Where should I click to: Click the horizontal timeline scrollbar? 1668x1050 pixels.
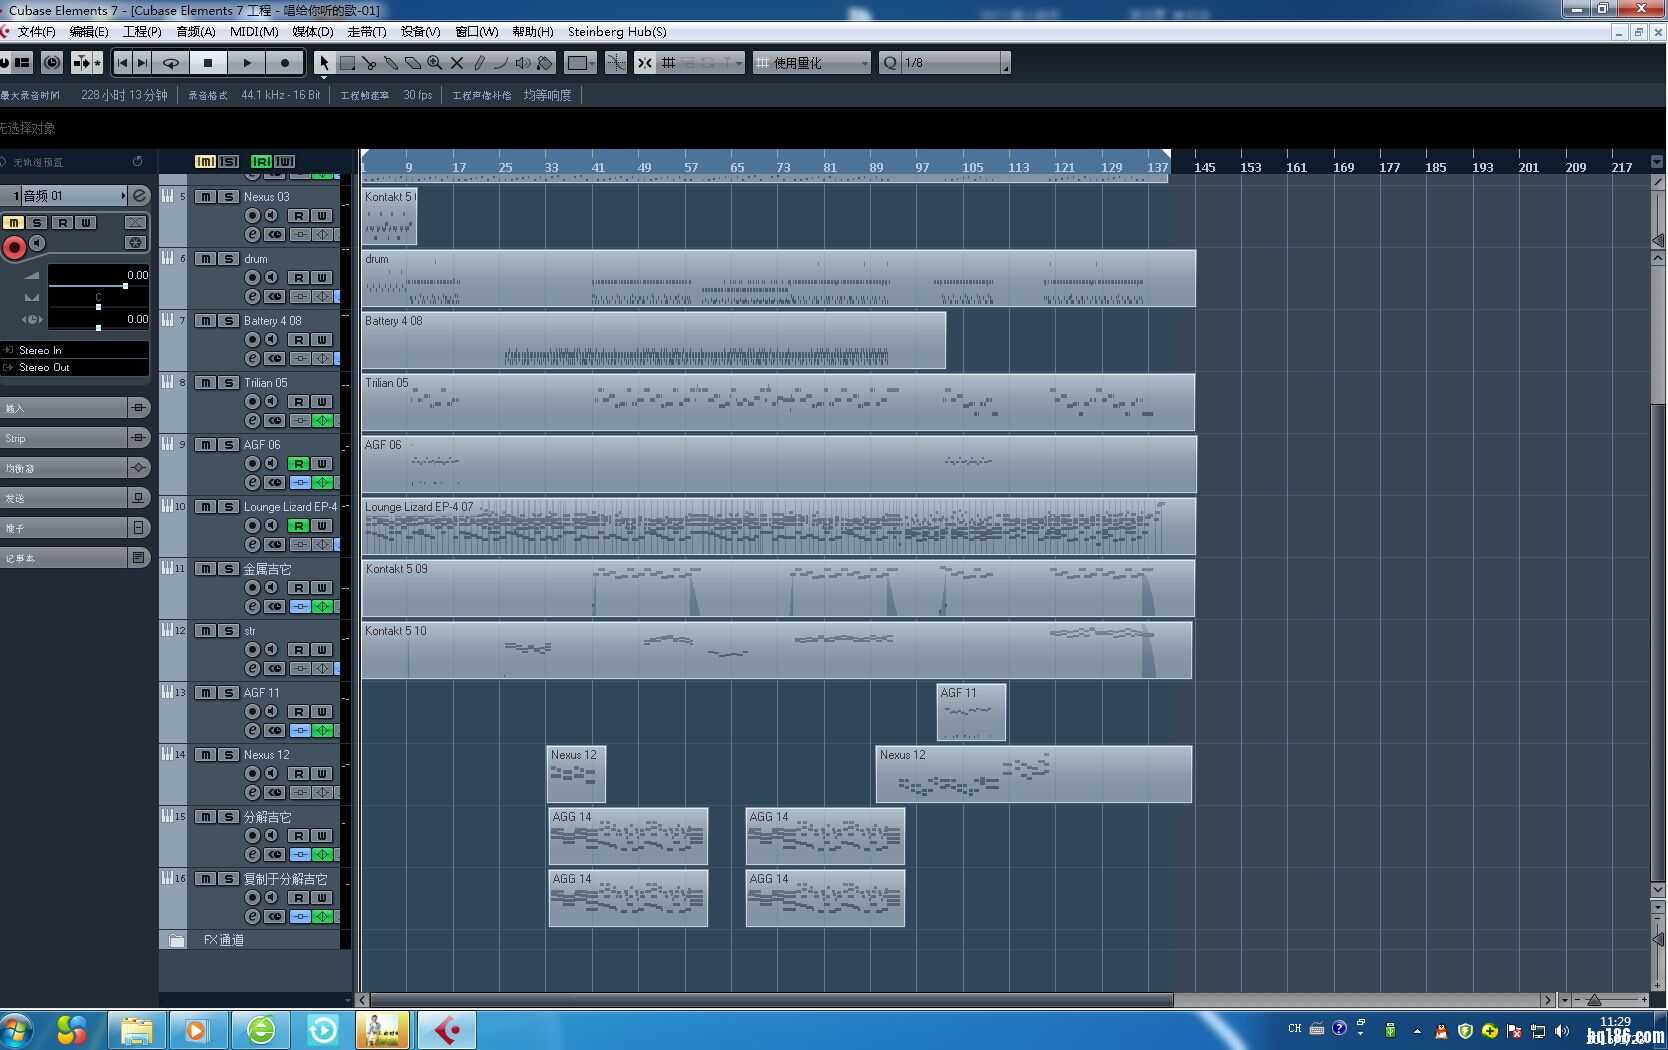click(771, 1000)
